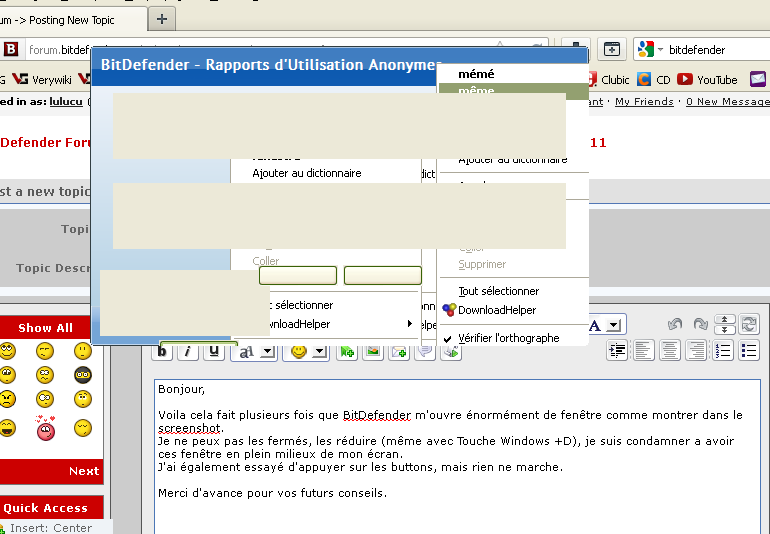Click the editor resize up/down arrows control
Viewport: 770px width, 534px height.
724,324
